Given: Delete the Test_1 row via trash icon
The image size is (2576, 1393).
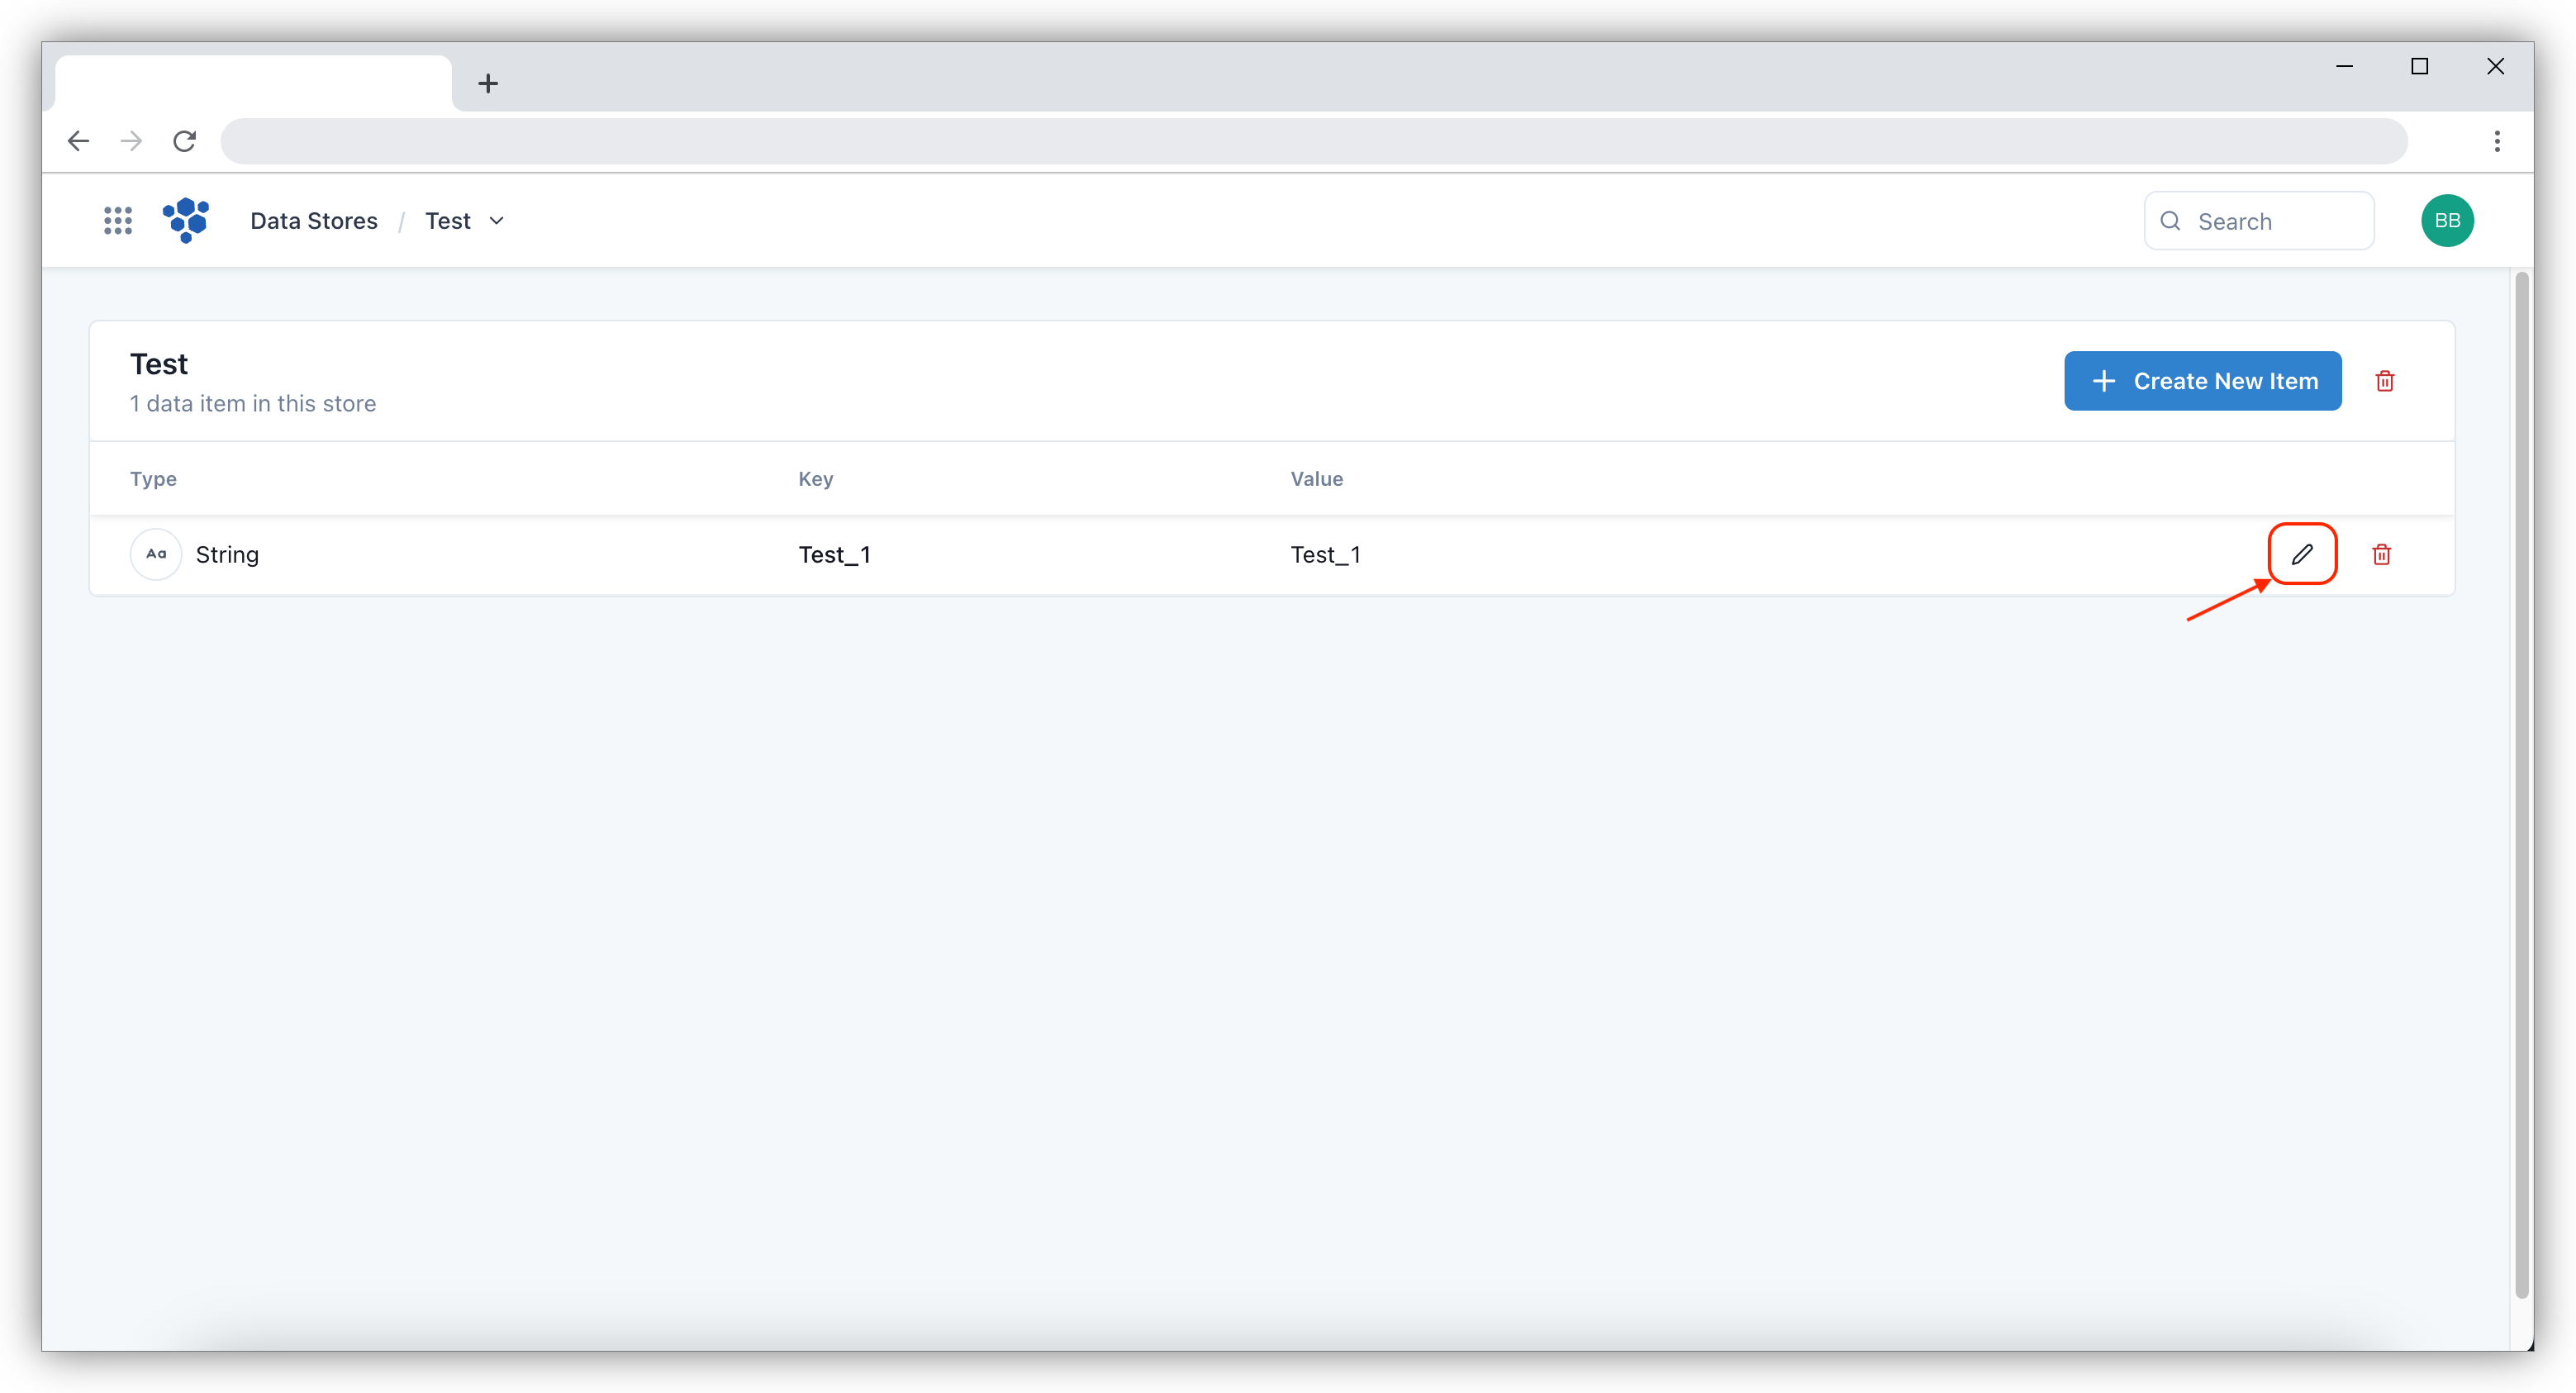Looking at the screenshot, I should coord(2382,554).
